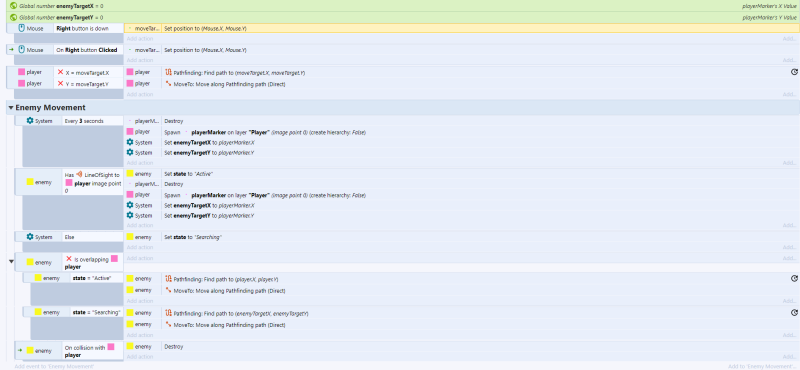Image resolution: width=800 pixels, height=370 pixels.
Task: Click 'Add action' under the enemy Destroy action
Action: point(140,357)
